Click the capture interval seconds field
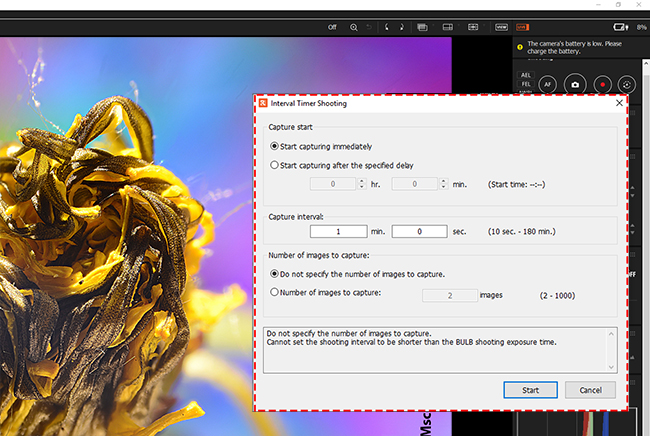Screen dimensions: 650x436 419,231
